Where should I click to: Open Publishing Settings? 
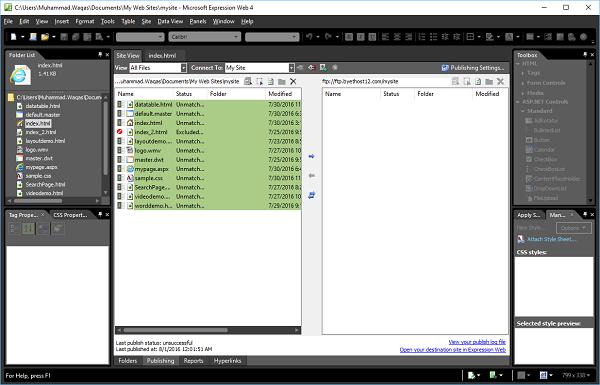473,68
